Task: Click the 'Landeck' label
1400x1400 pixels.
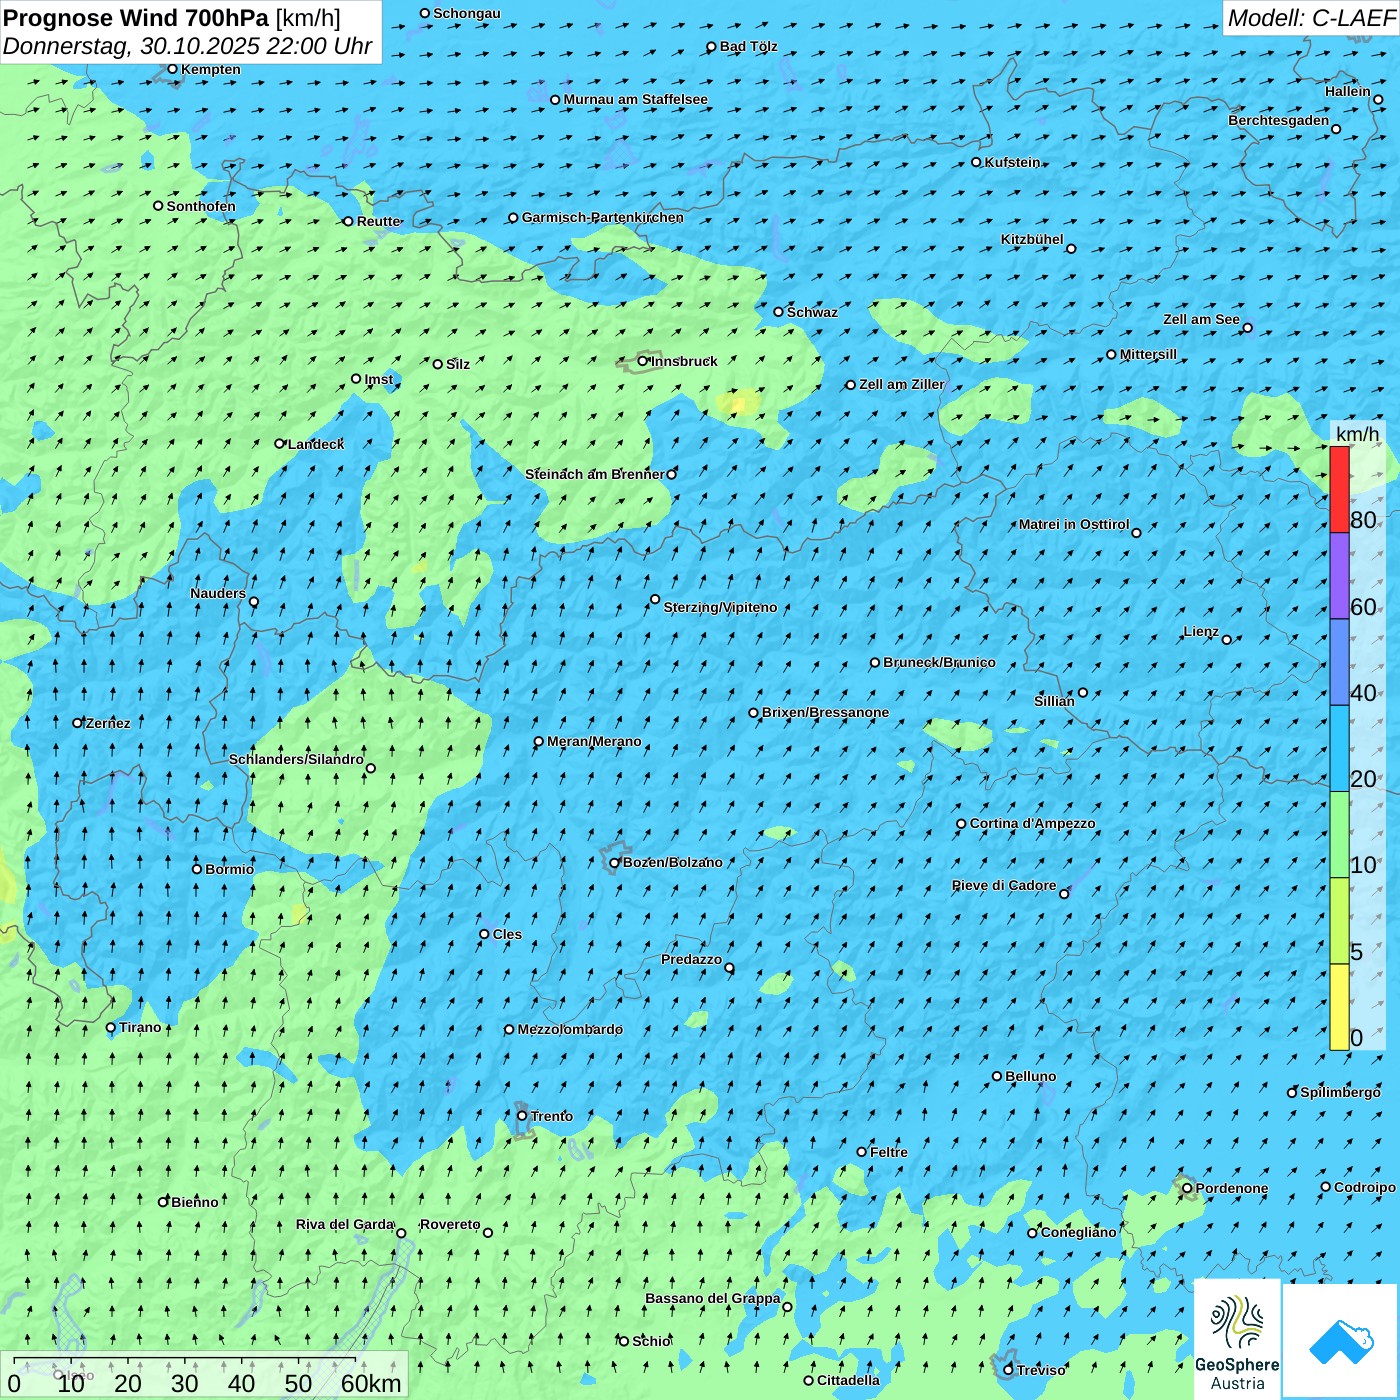Action: (x=316, y=444)
